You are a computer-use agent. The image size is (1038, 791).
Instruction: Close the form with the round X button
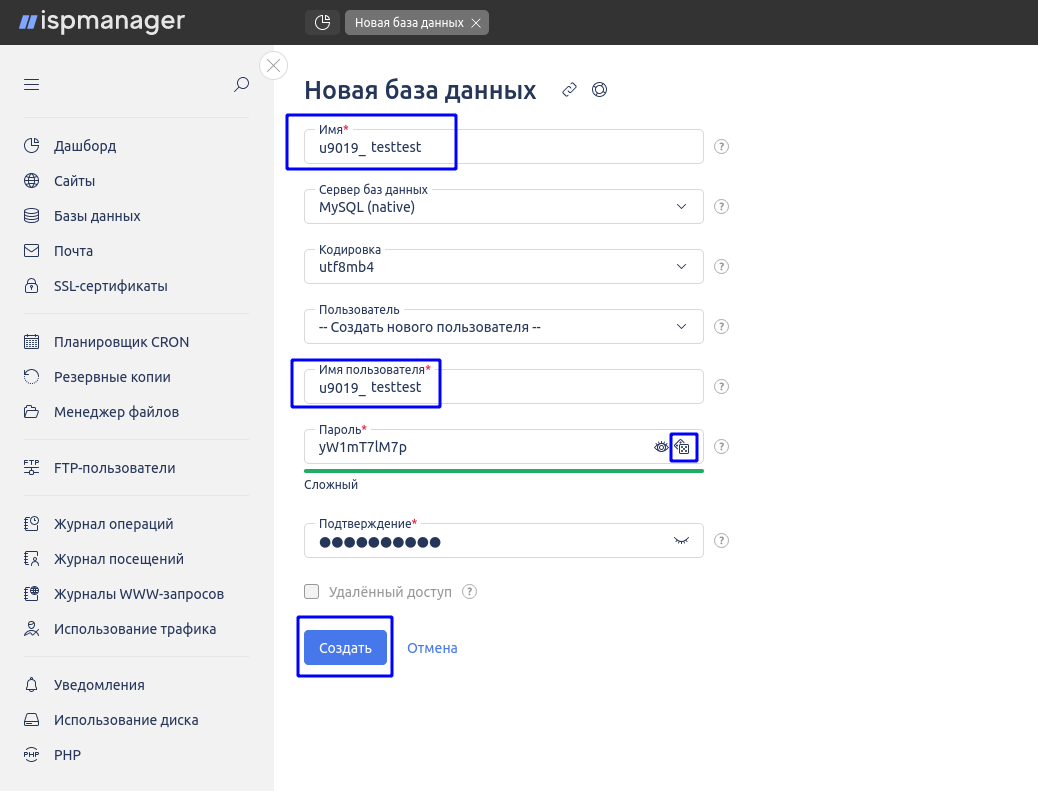pos(273,66)
